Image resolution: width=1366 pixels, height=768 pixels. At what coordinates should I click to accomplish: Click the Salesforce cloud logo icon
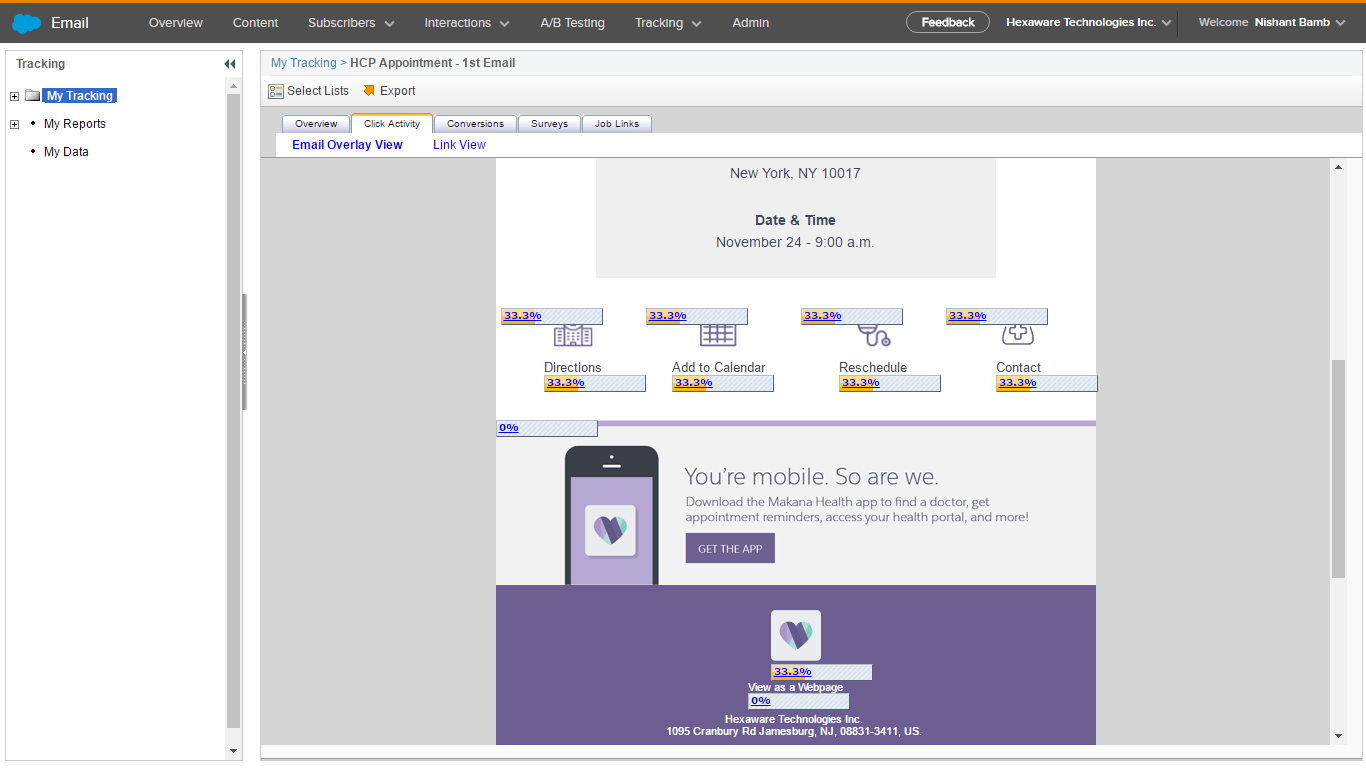[27, 23]
